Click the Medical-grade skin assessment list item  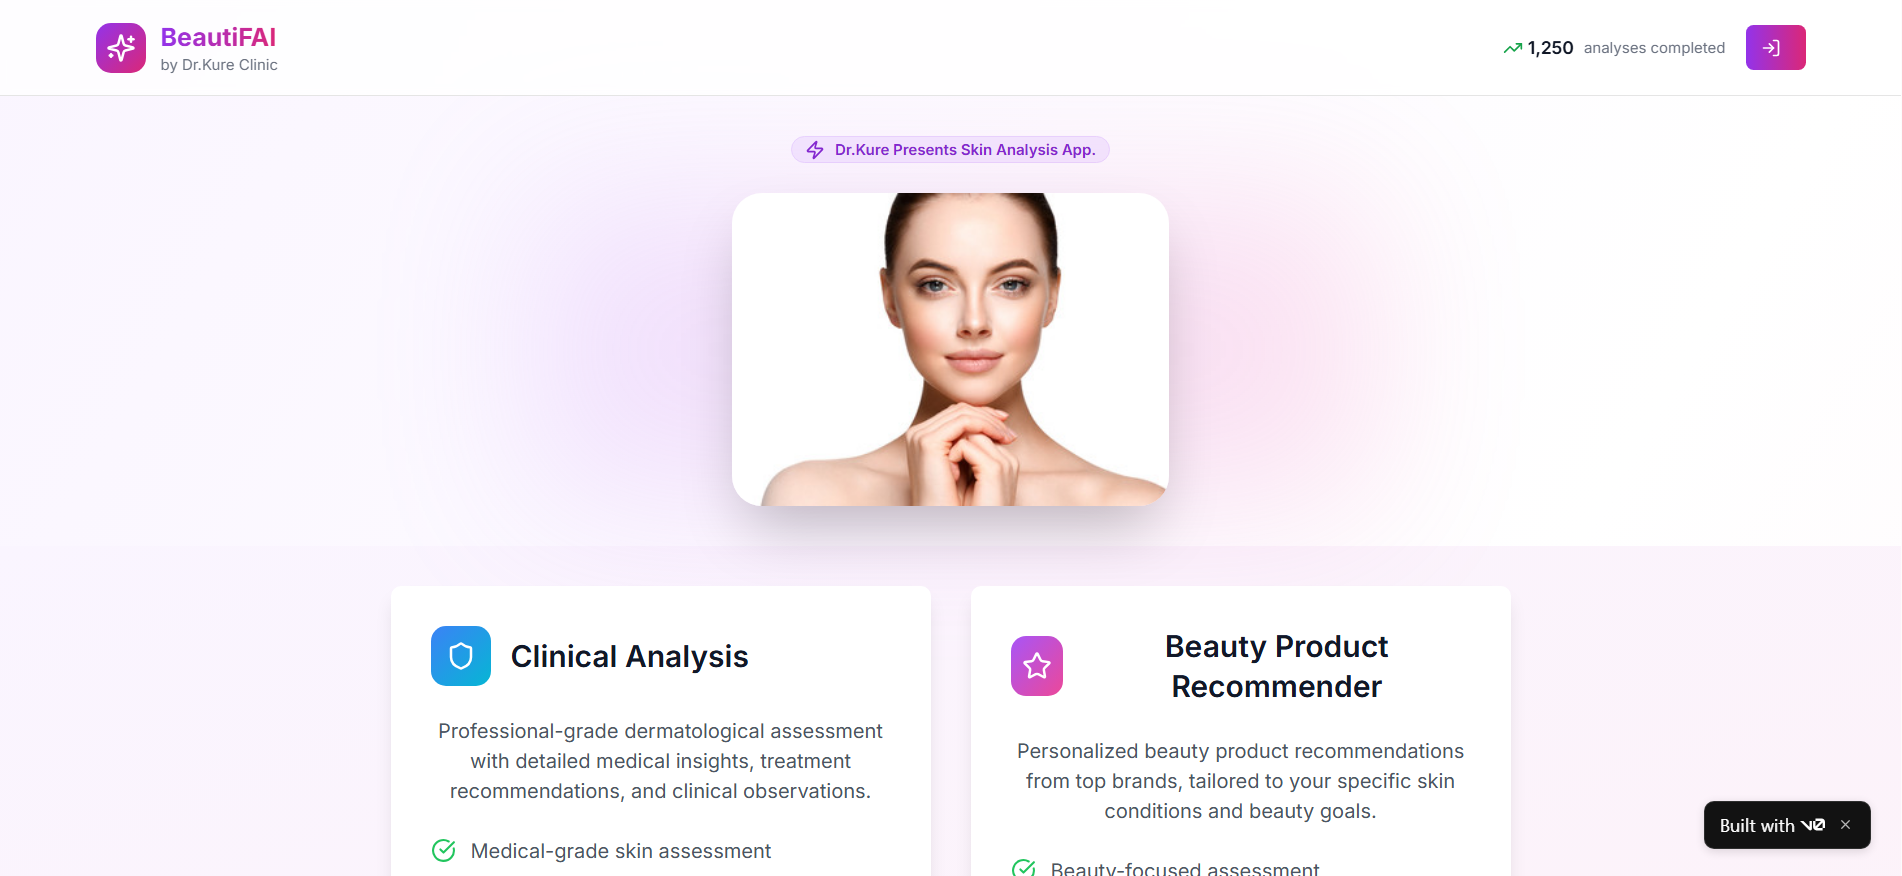602,850
